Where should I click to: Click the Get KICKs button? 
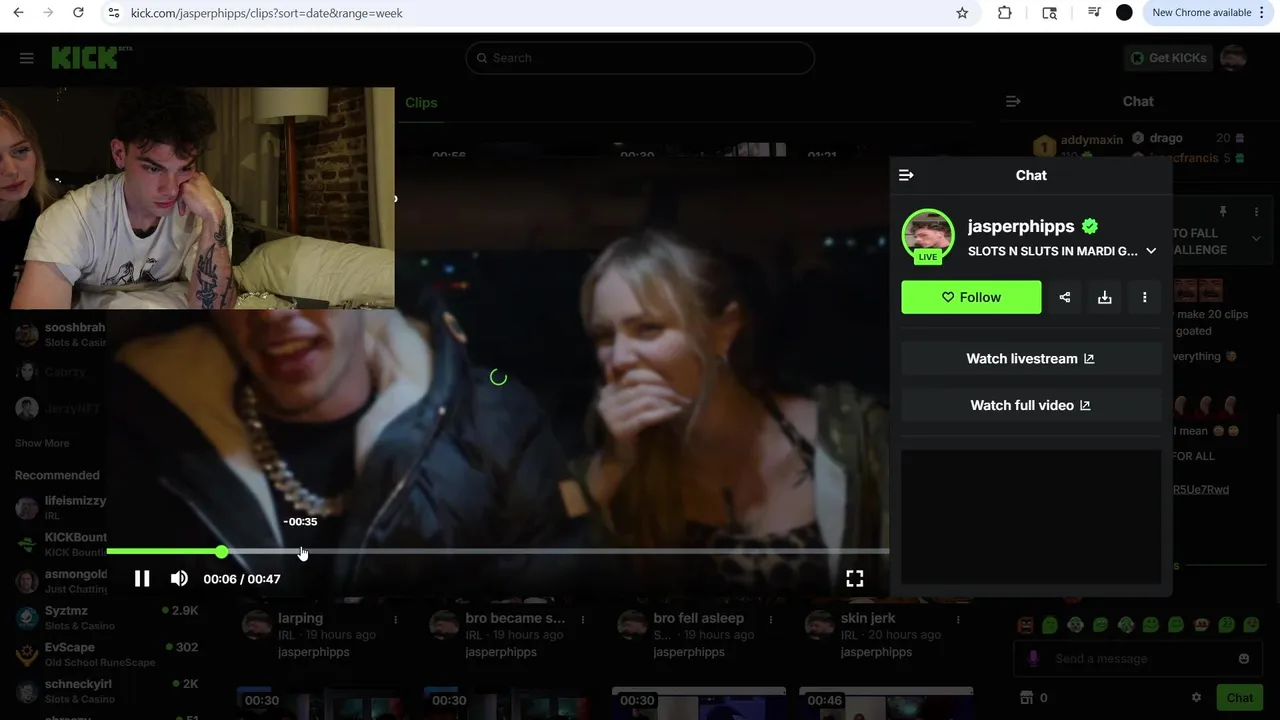(1168, 58)
